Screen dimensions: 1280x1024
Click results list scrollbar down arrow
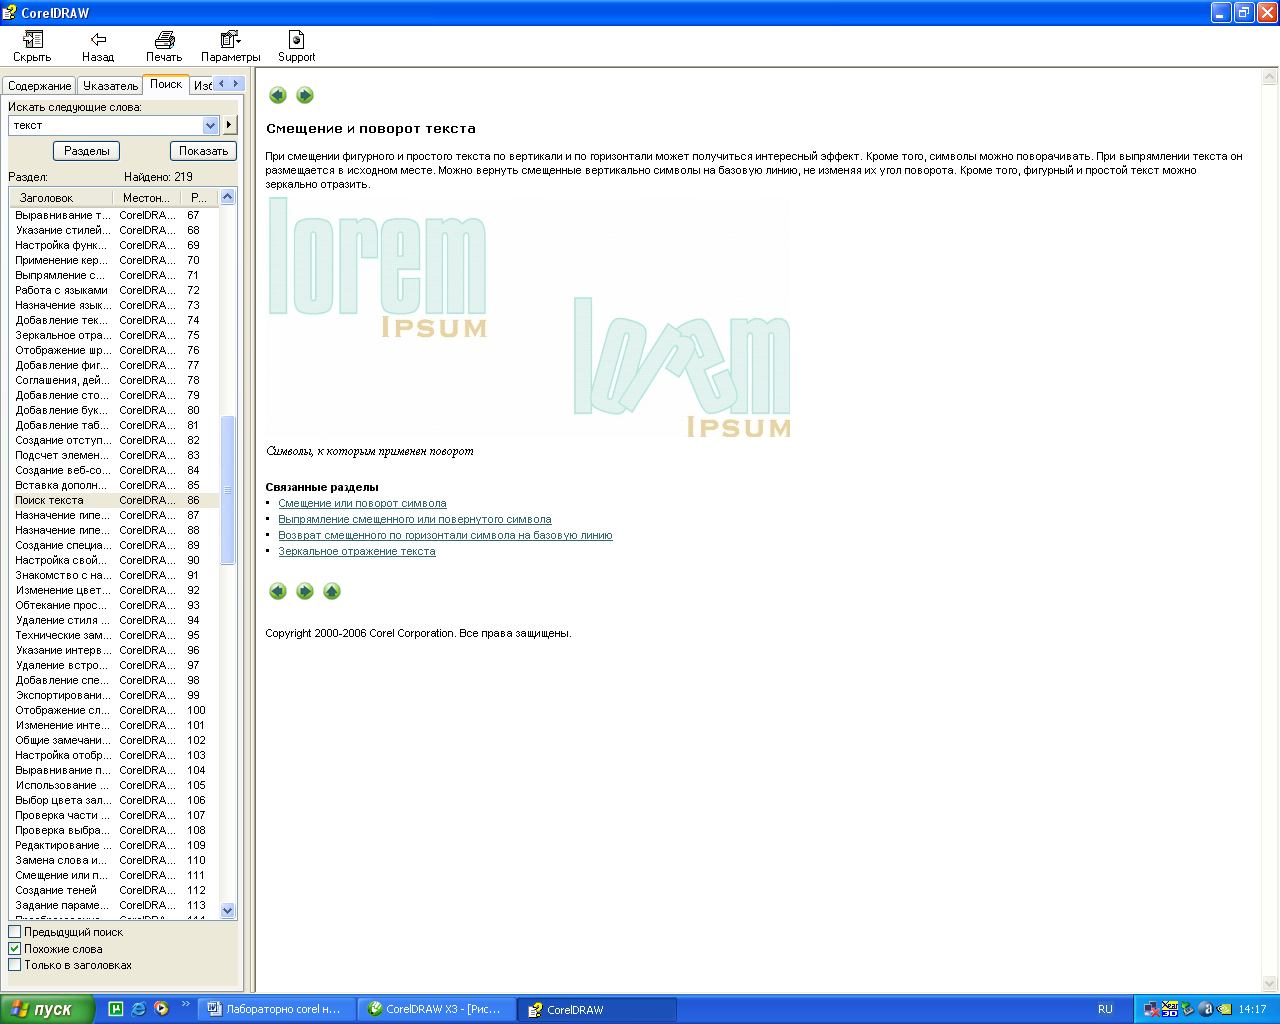coord(227,910)
